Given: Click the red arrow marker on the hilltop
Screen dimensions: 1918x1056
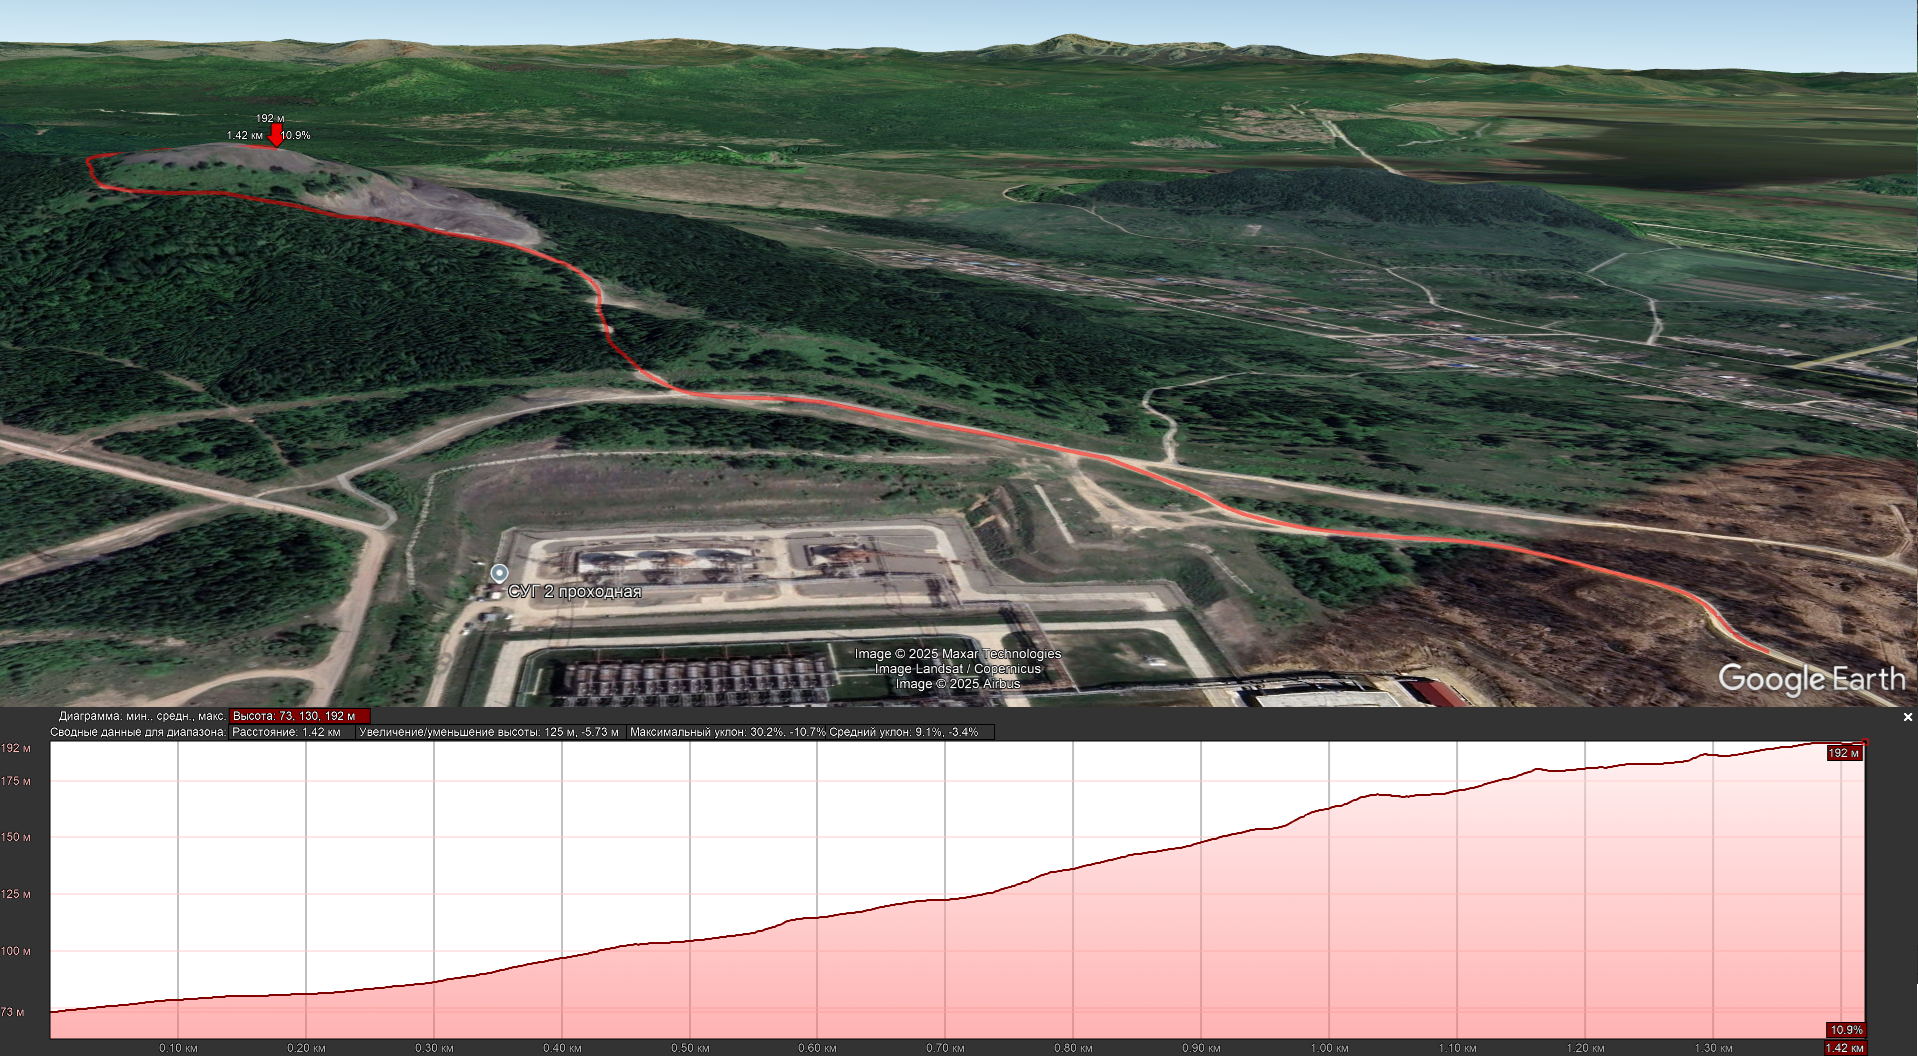Looking at the screenshot, I should pyautogui.click(x=276, y=135).
